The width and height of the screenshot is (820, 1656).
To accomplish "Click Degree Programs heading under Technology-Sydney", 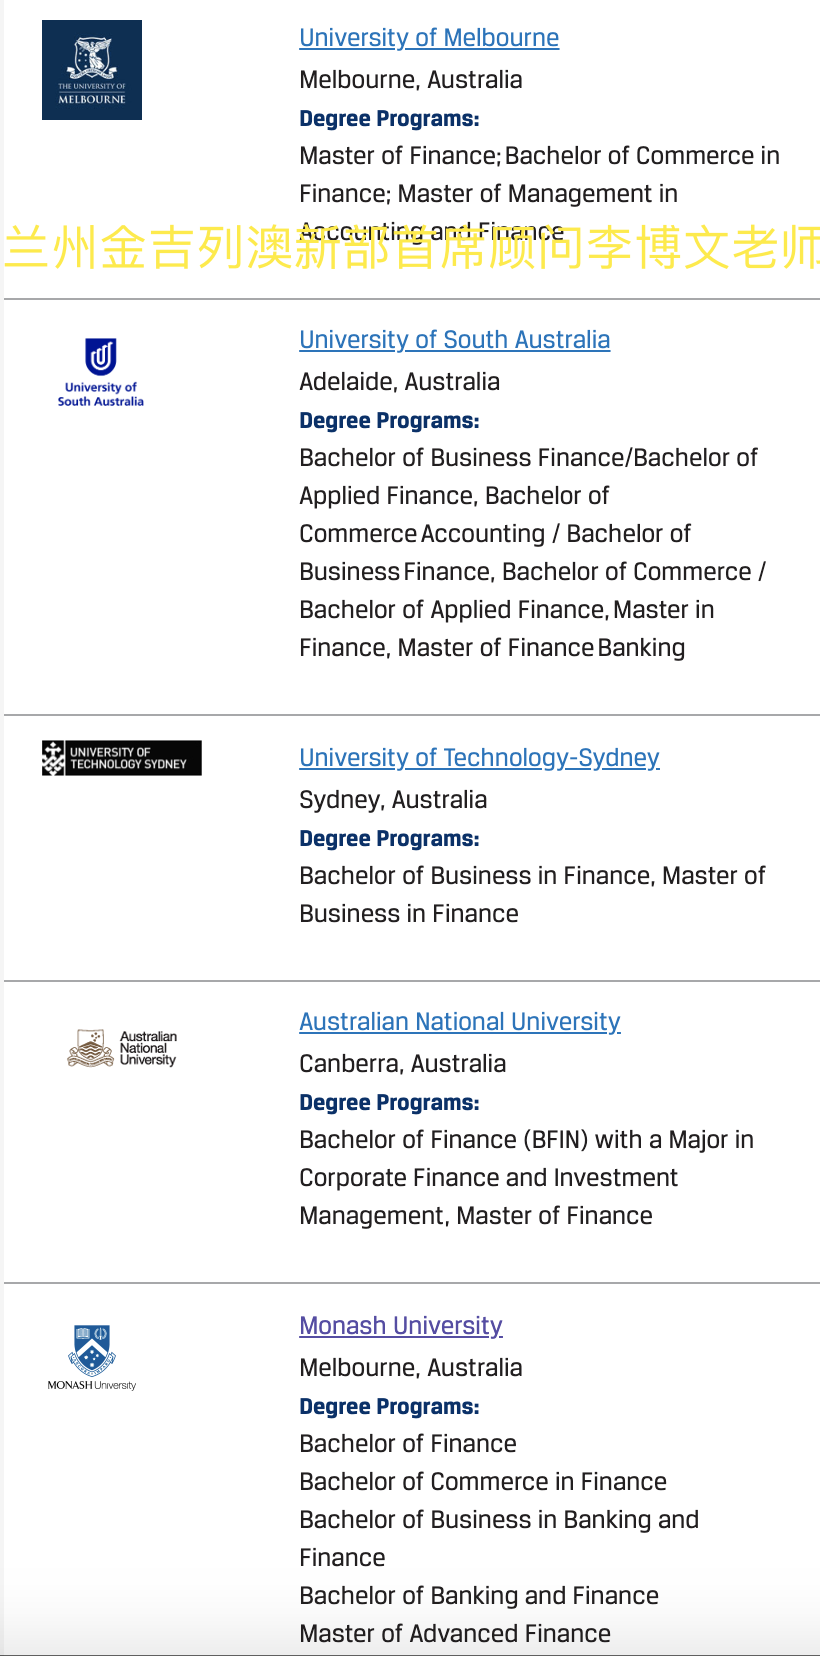I will tap(389, 839).
